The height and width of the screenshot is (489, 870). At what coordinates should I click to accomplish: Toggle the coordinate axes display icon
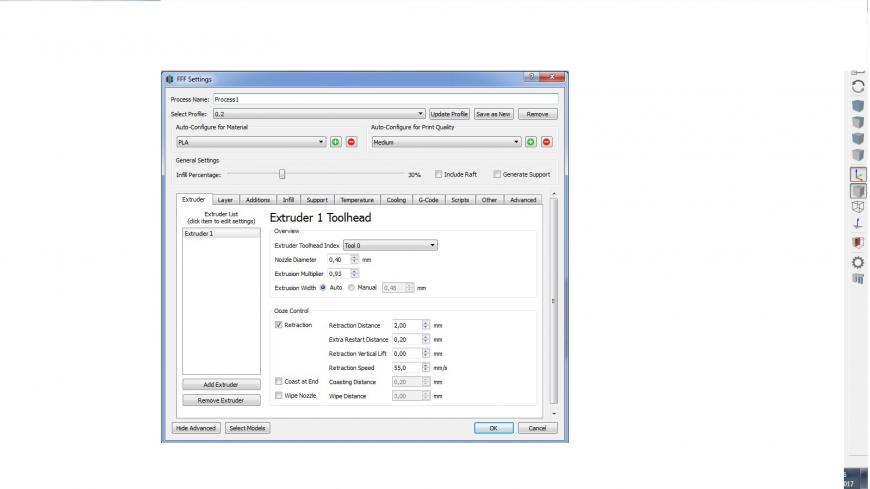point(858,174)
